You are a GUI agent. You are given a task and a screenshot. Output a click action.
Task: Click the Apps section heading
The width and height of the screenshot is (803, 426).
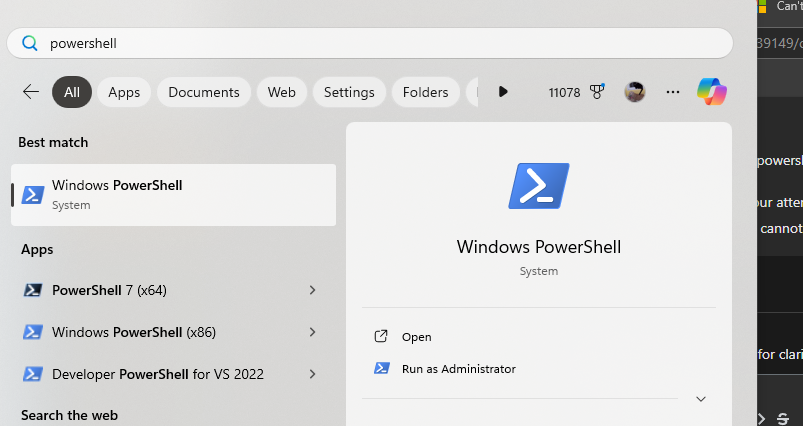pyautogui.click(x=37, y=249)
